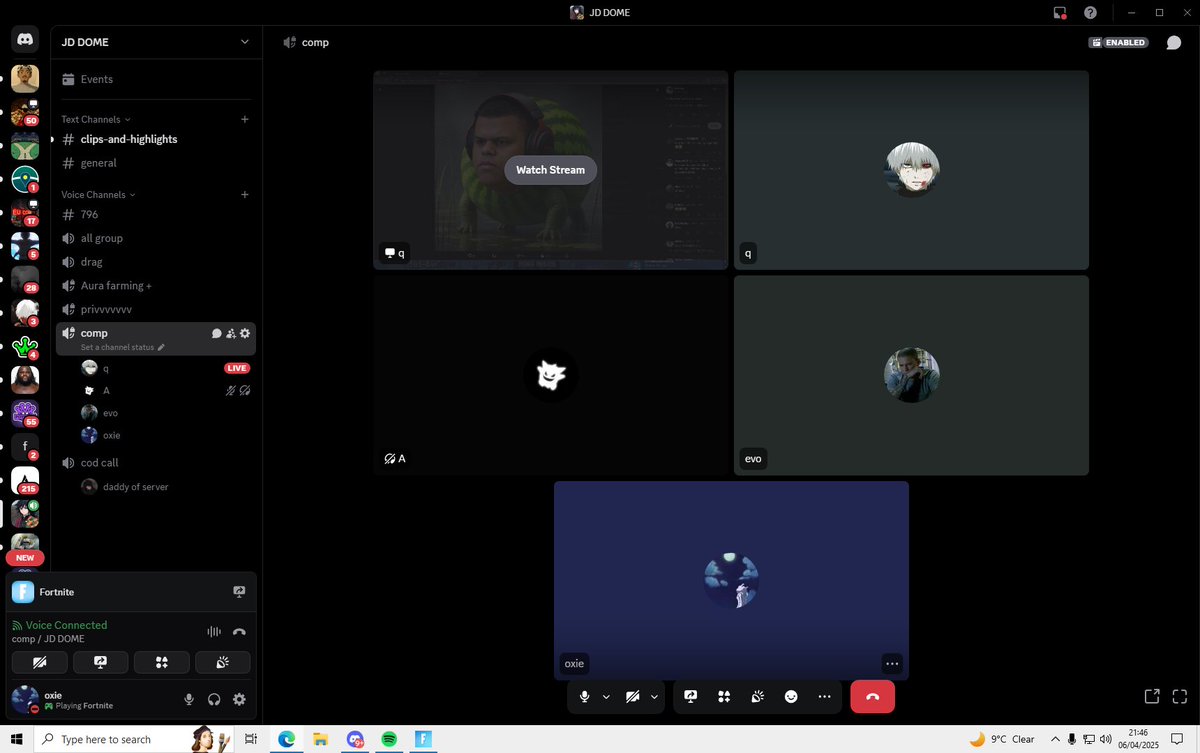Collapse the Text Channels category
Viewport: 1200px width, 753px height.
[x=96, y=119]
